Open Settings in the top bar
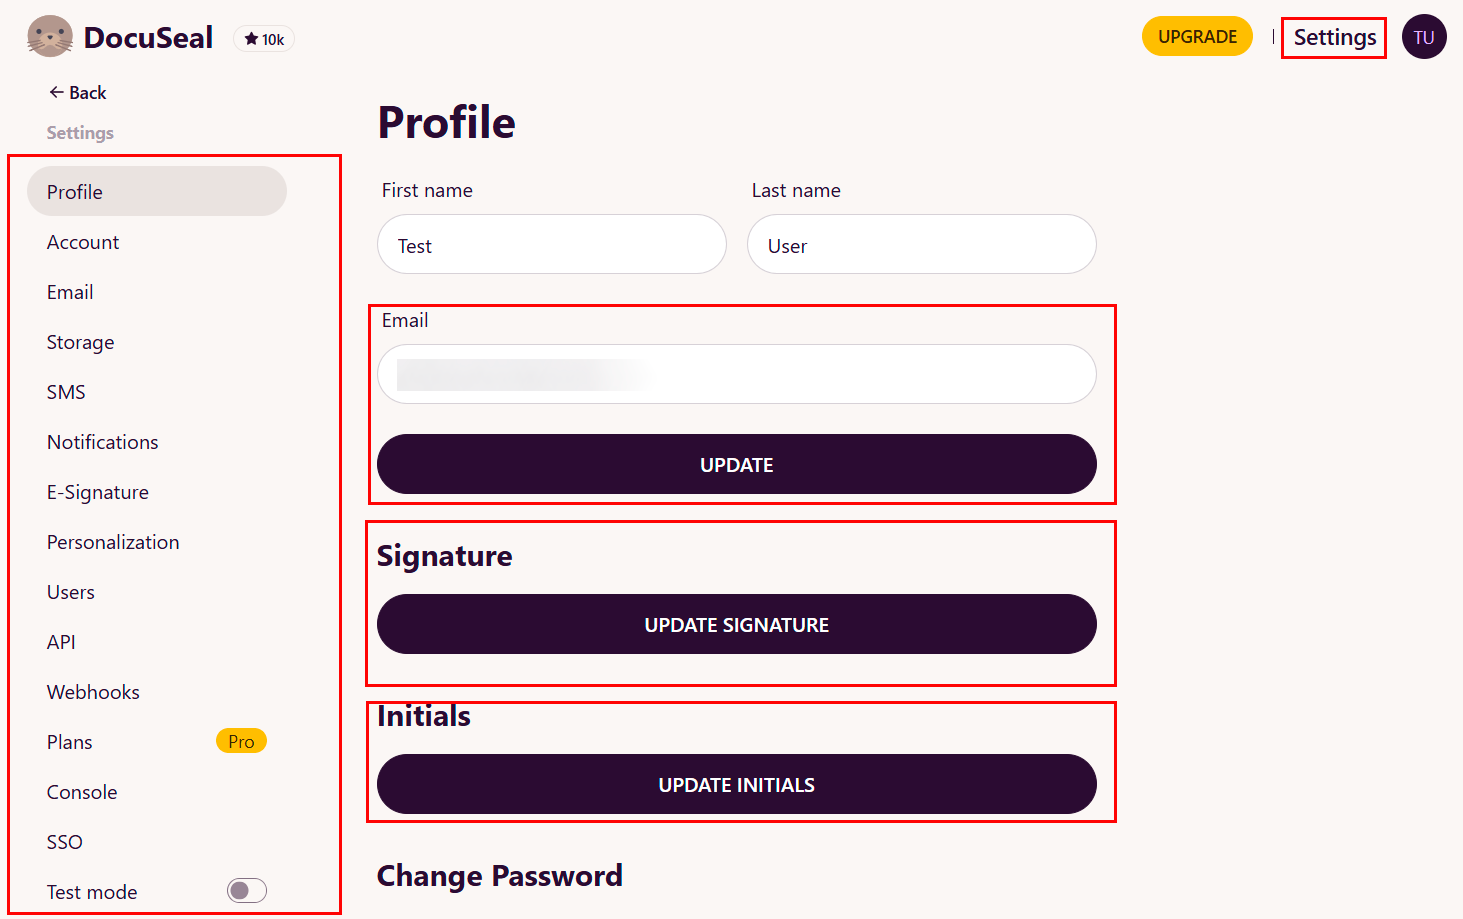 [x=1333, y=36]
